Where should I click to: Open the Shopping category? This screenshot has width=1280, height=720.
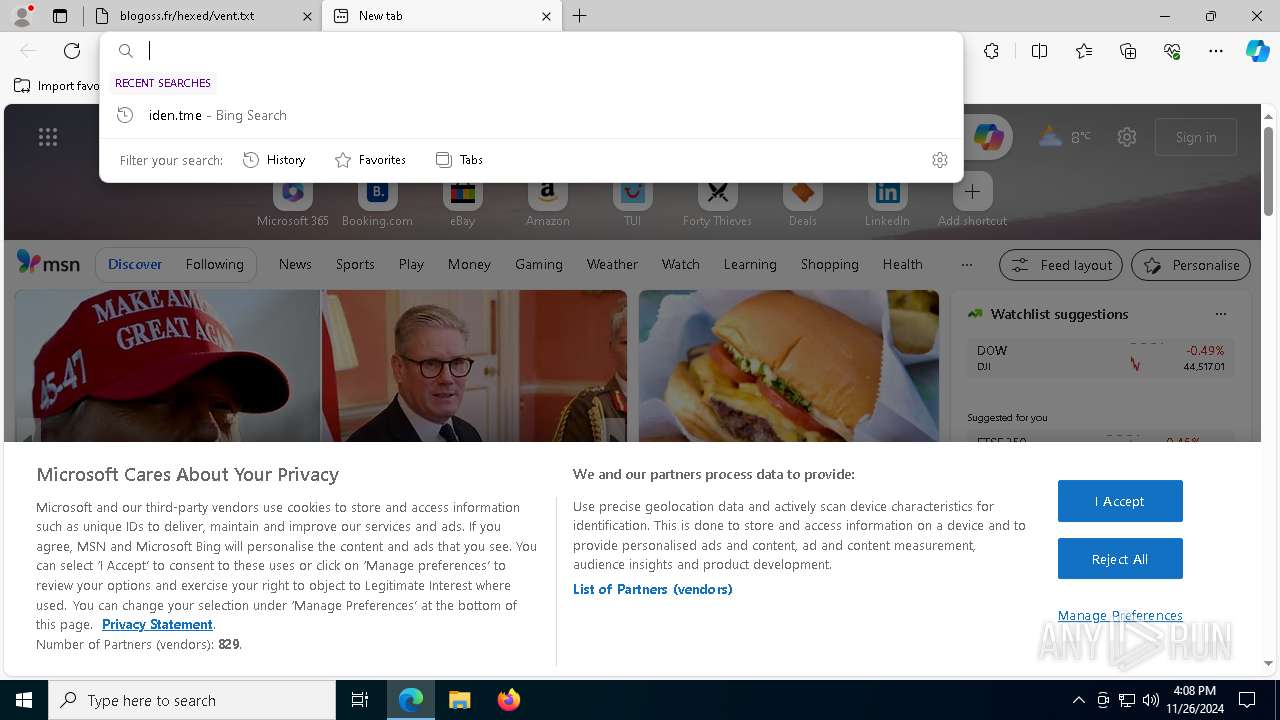click(x=829, y=264)
